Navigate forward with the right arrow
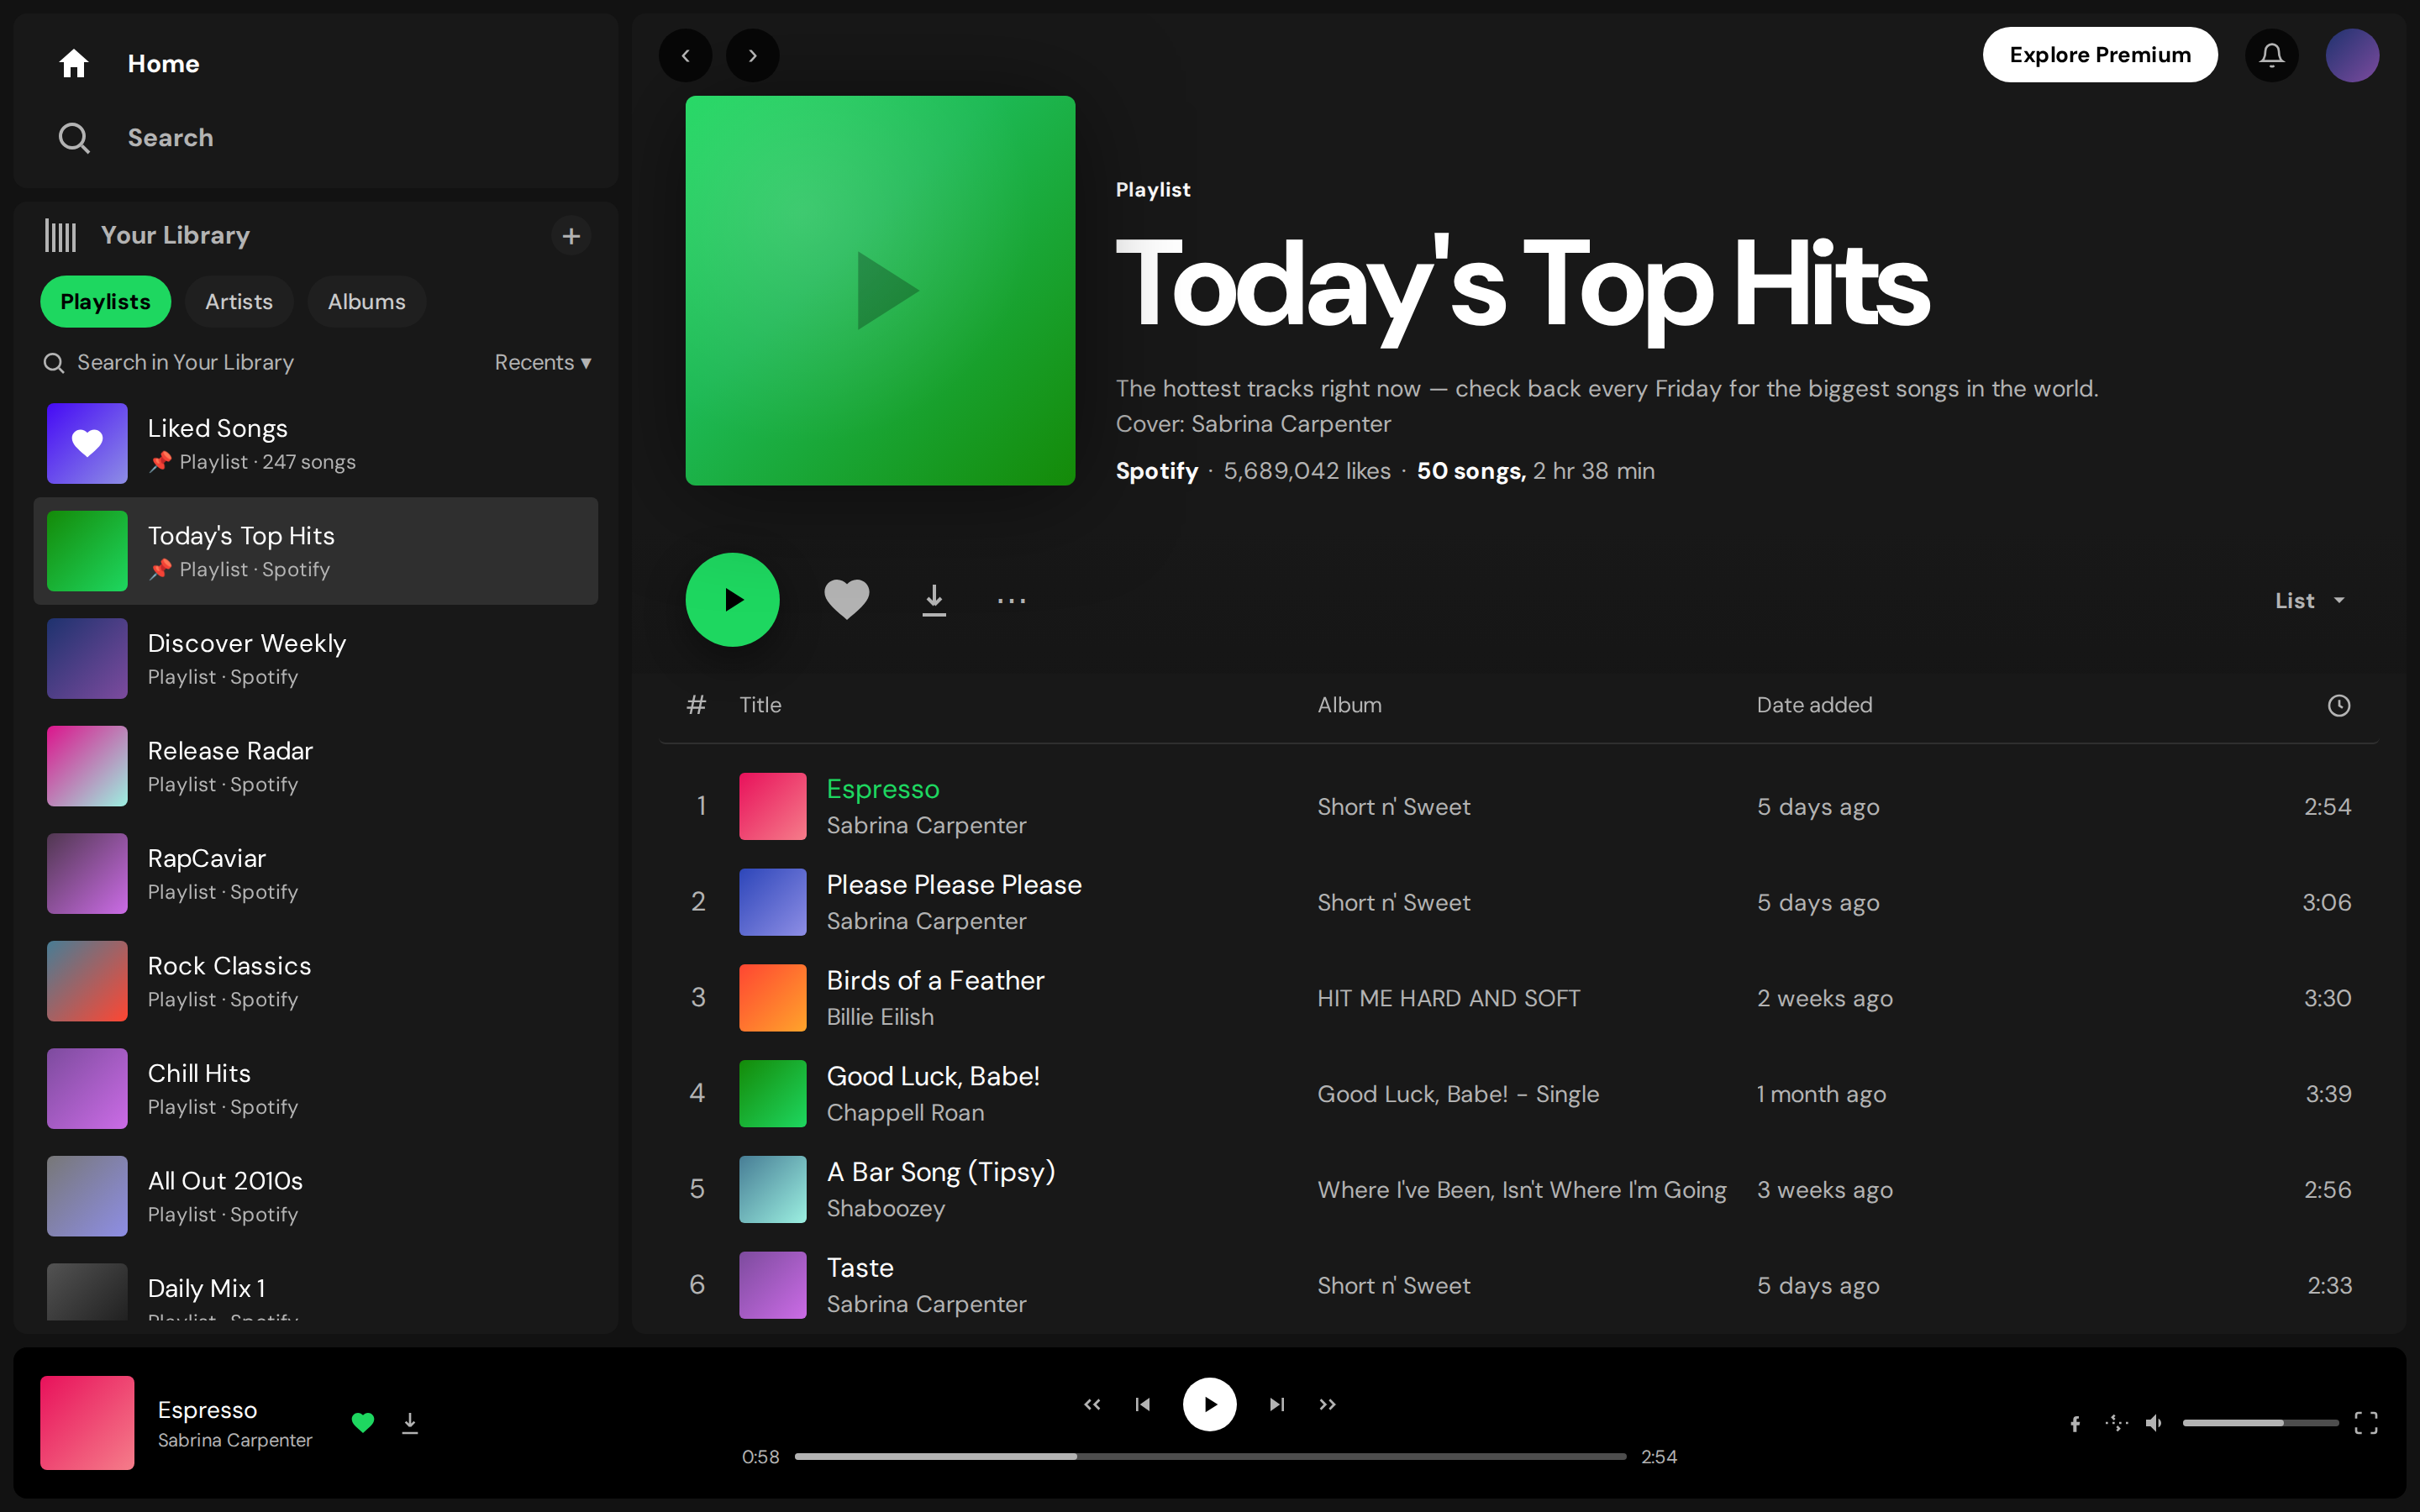This screenshot has width=2420, height=1512. (753, 55)
